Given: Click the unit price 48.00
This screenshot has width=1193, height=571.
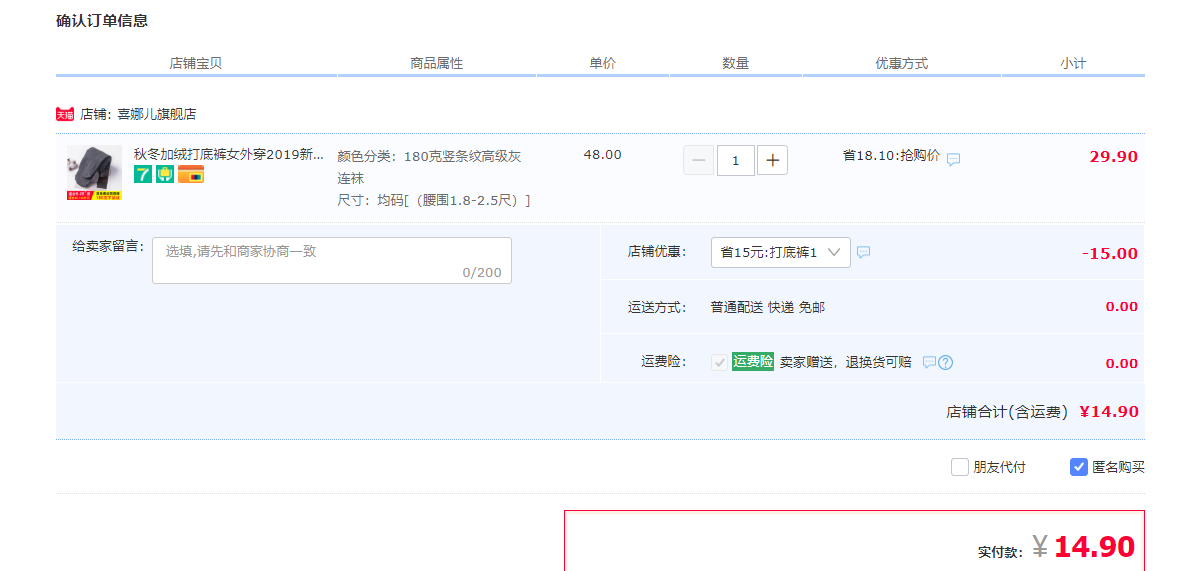Looking at the screenshot, I should tap(603, 155).
